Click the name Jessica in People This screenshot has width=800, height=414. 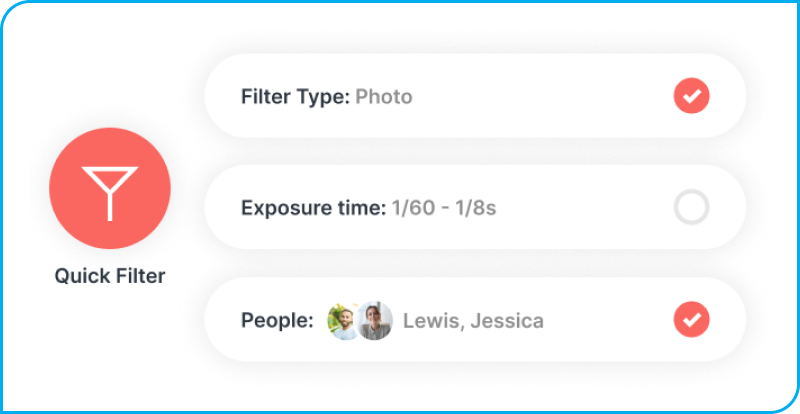(x=506, y=321)
